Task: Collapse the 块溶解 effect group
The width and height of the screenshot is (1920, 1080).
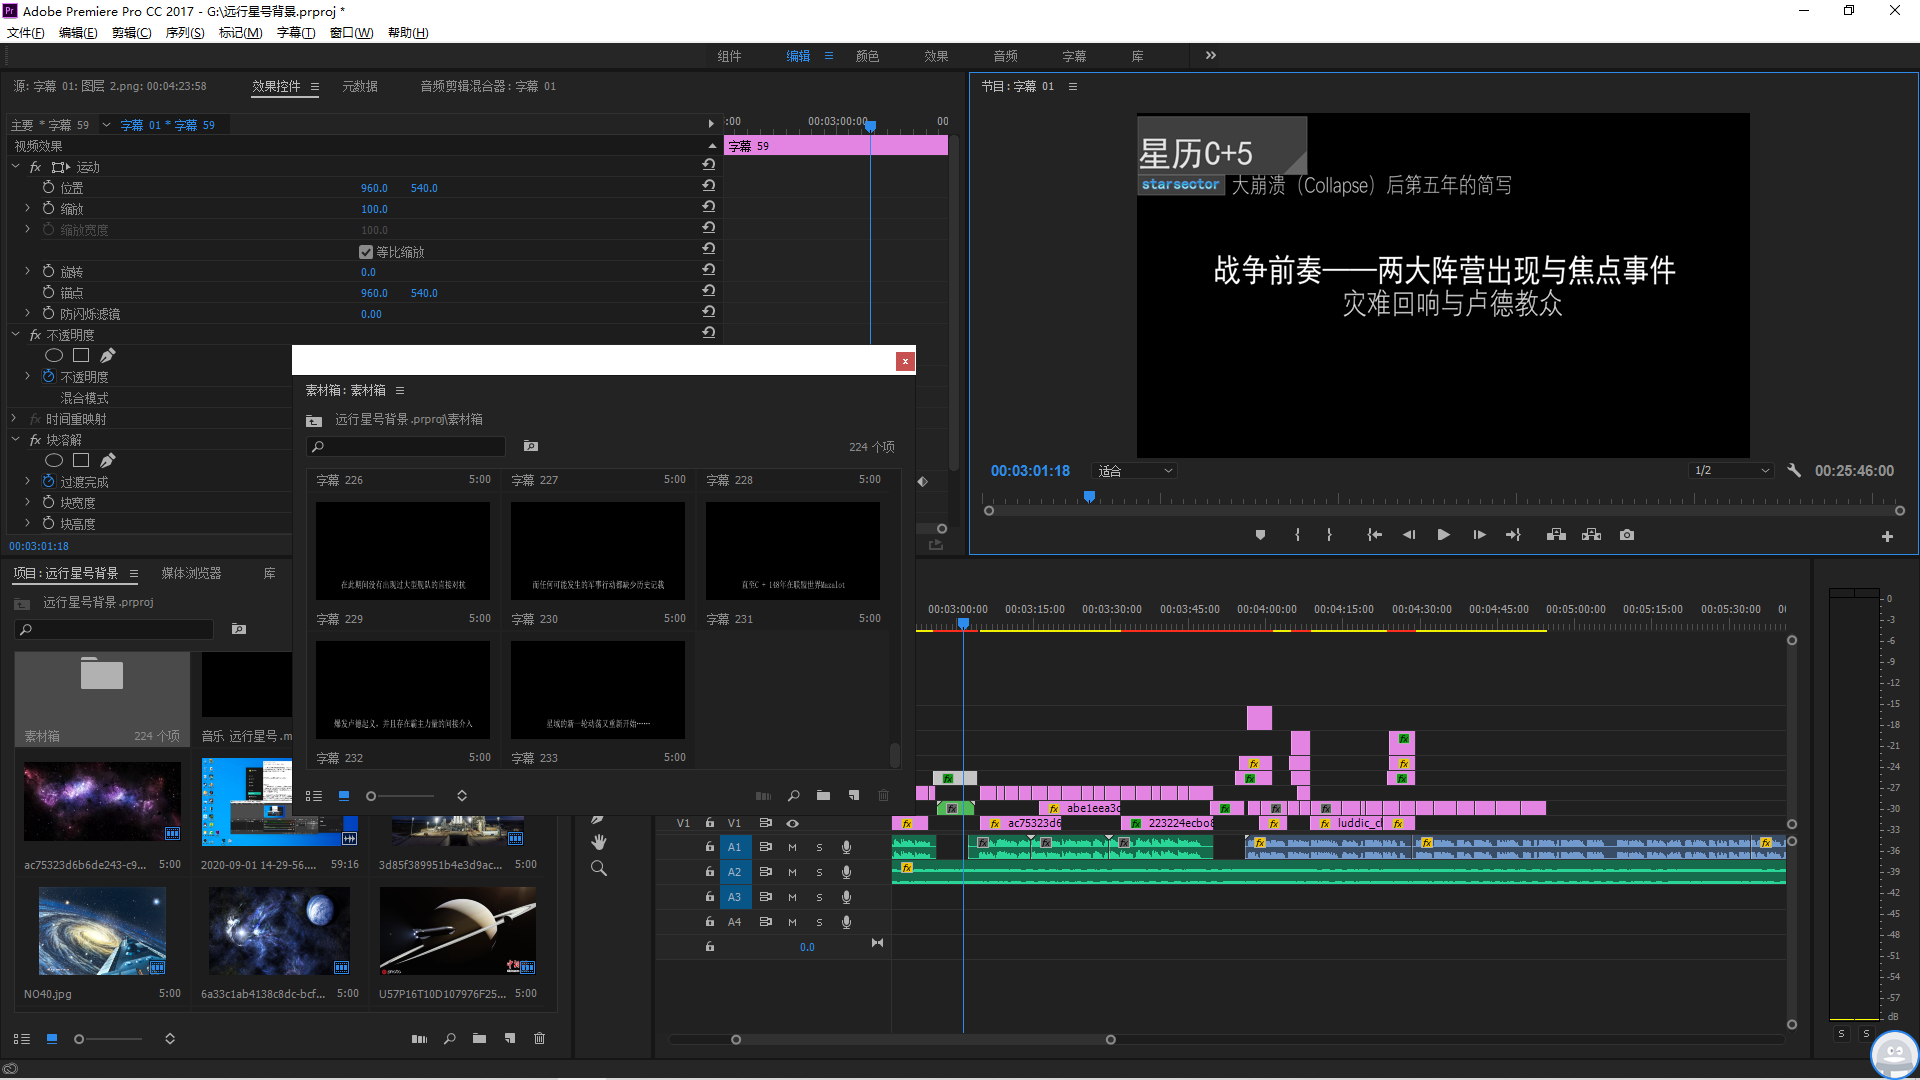Action: [x=16, y=439]
